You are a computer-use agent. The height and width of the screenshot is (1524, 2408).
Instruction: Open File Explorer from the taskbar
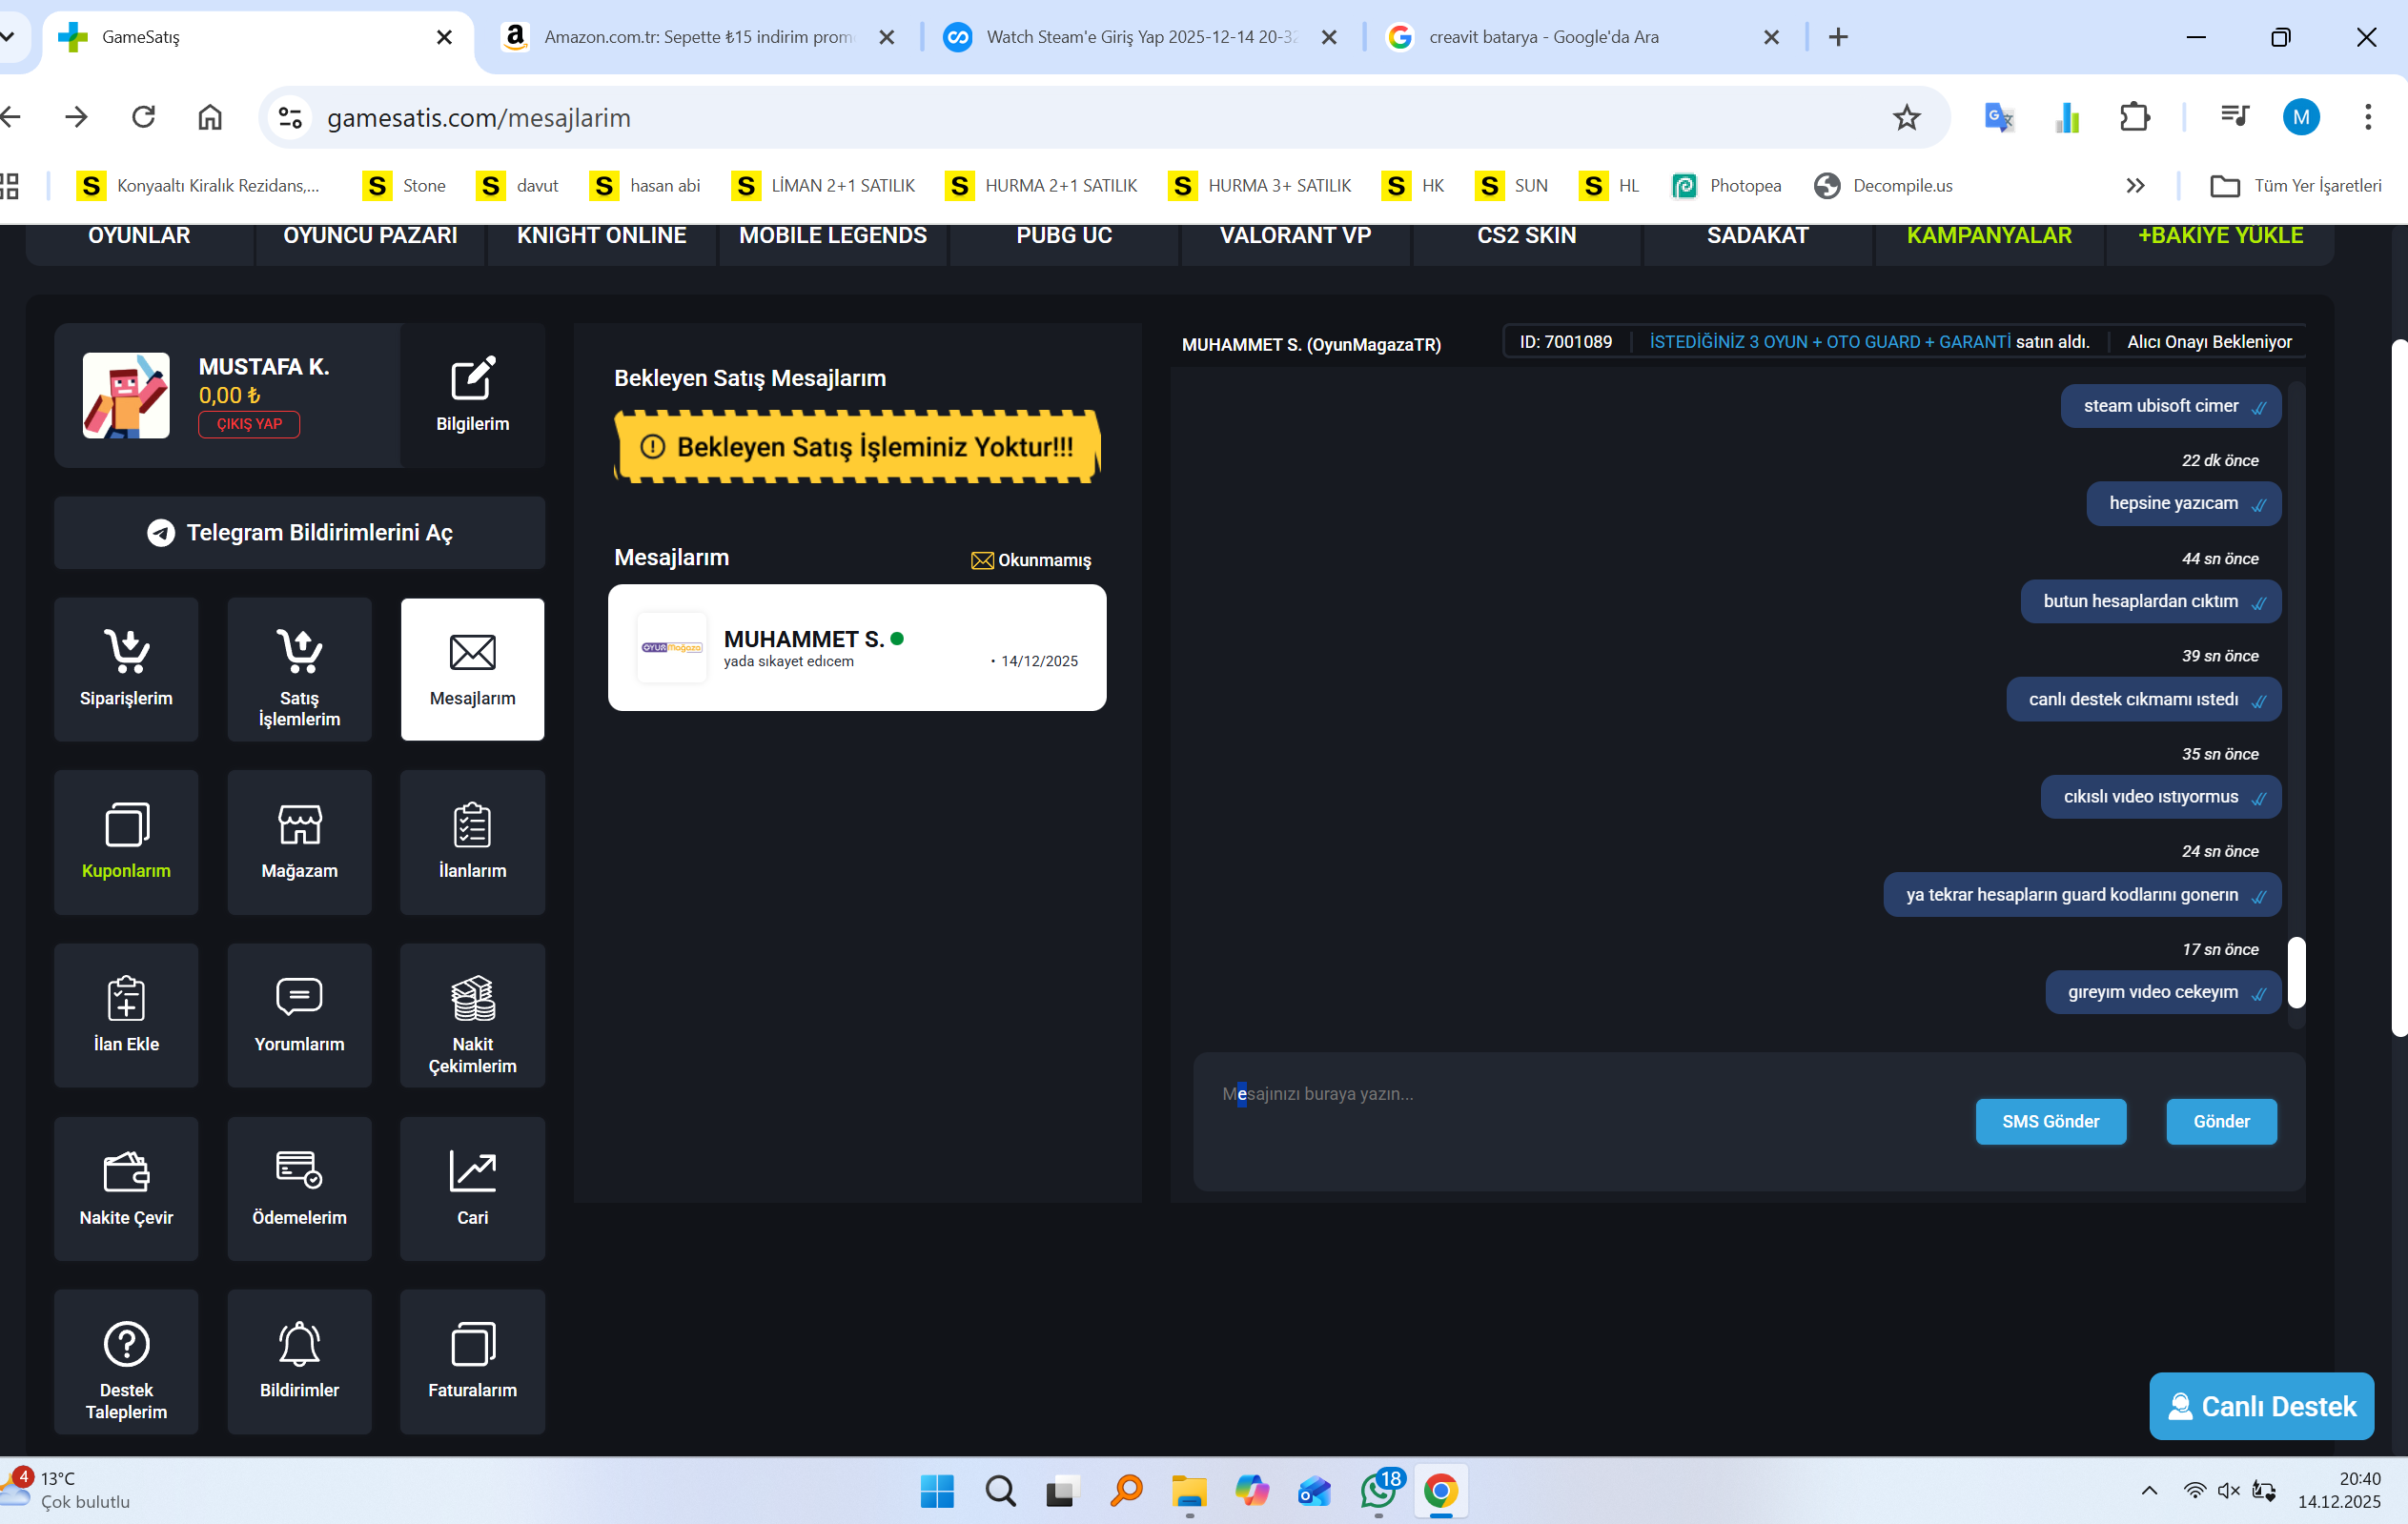[1189, 1491]
